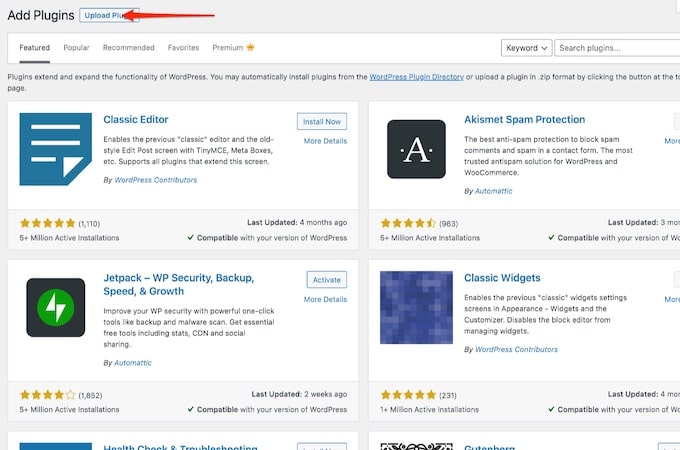Switch to the Favorites tab
Screen dimensions: 680x450
click(x=183, y=48)
